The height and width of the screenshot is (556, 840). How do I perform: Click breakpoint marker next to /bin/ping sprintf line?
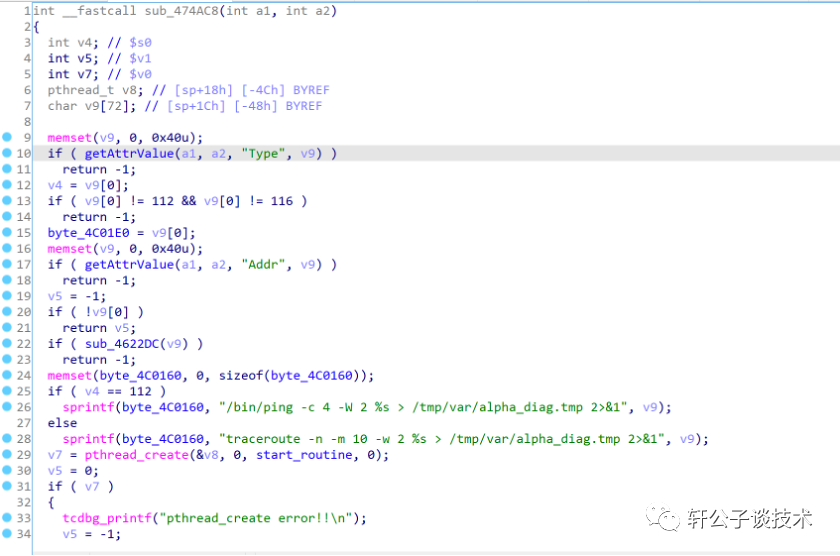7,407
